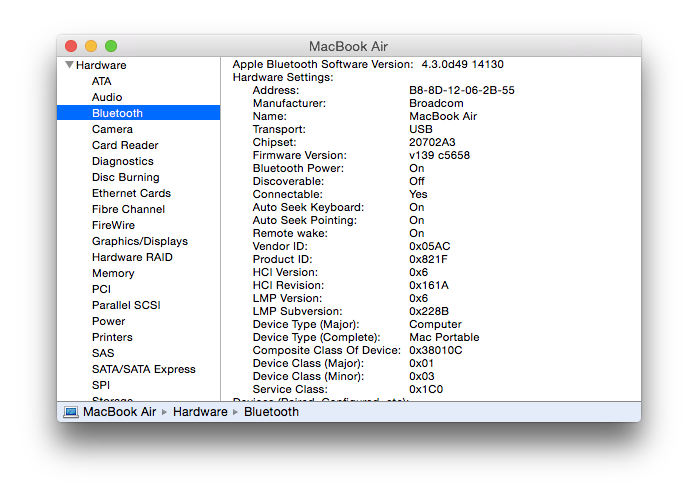Screen dimensions: 698x501
Task: Minimize window with yellow button
Action: point(91,46)
